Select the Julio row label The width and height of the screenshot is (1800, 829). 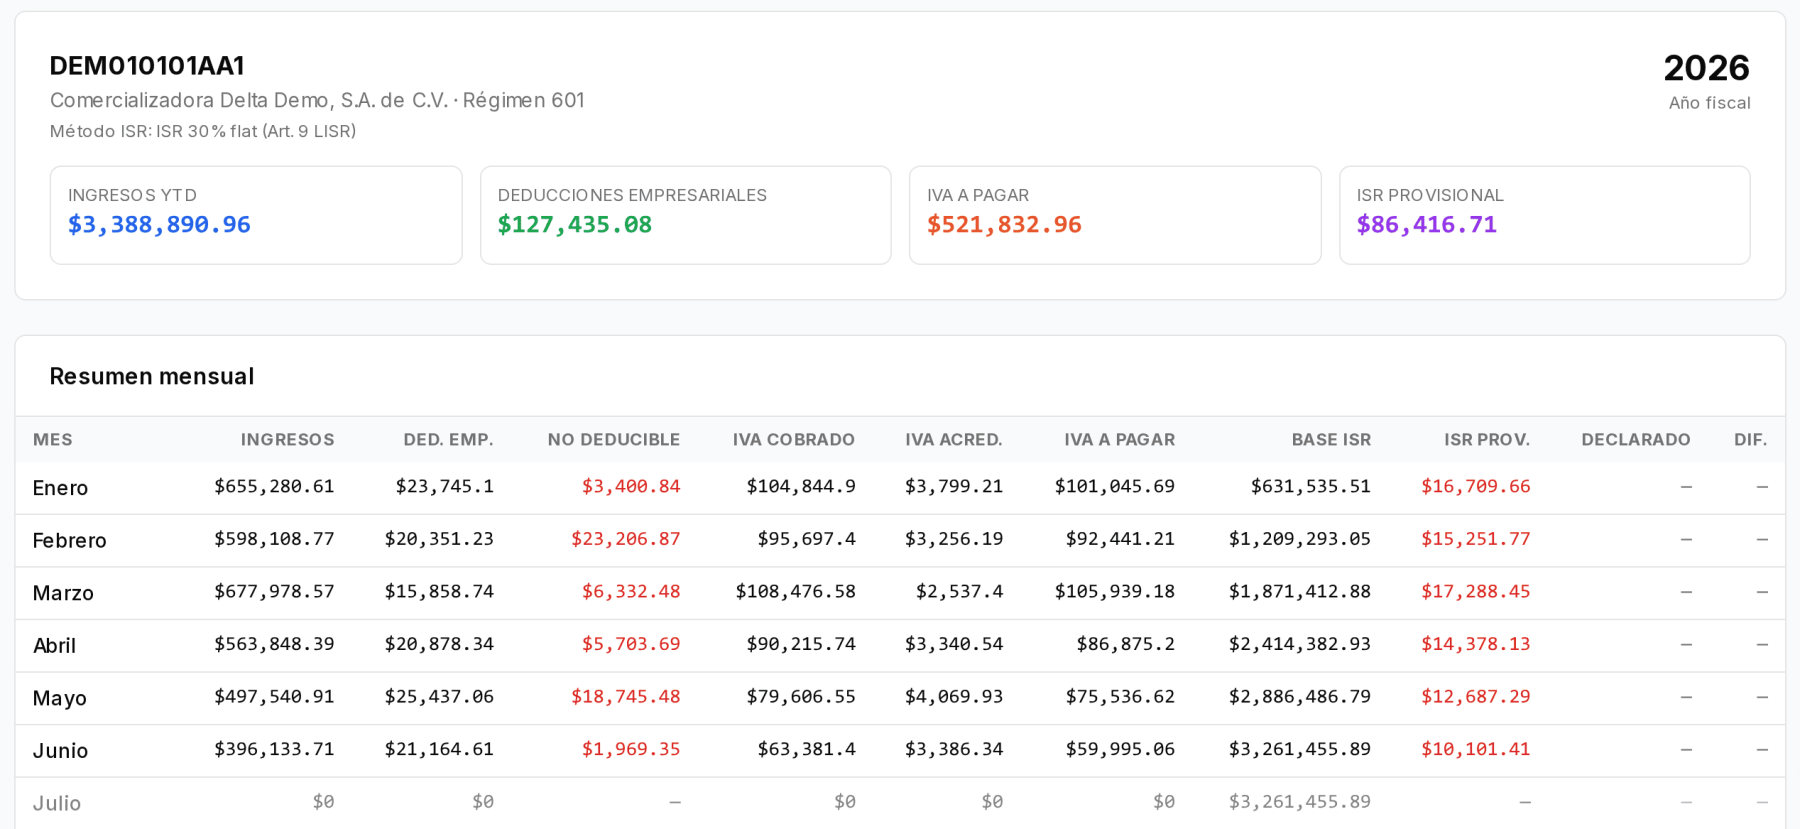57,804
